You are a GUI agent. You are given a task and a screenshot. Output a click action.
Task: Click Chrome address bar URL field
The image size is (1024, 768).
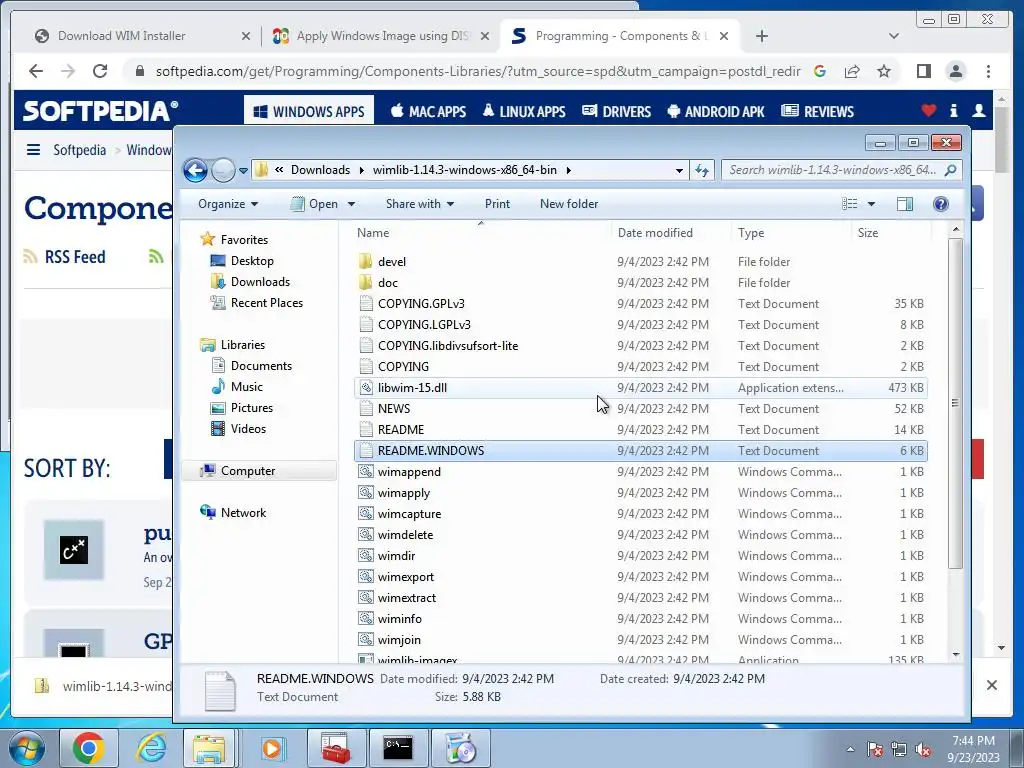tap(477, 71)
